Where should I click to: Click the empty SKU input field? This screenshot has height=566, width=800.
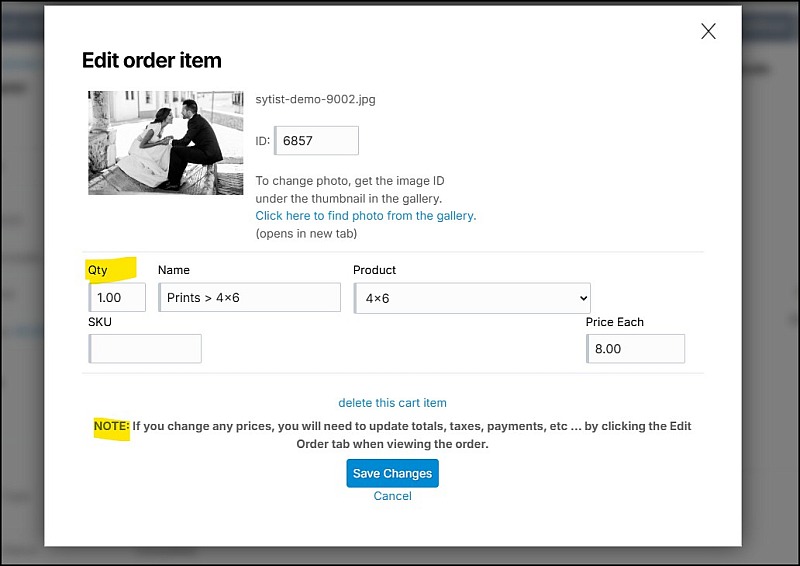pyautogui.click(x=146, y=348)
